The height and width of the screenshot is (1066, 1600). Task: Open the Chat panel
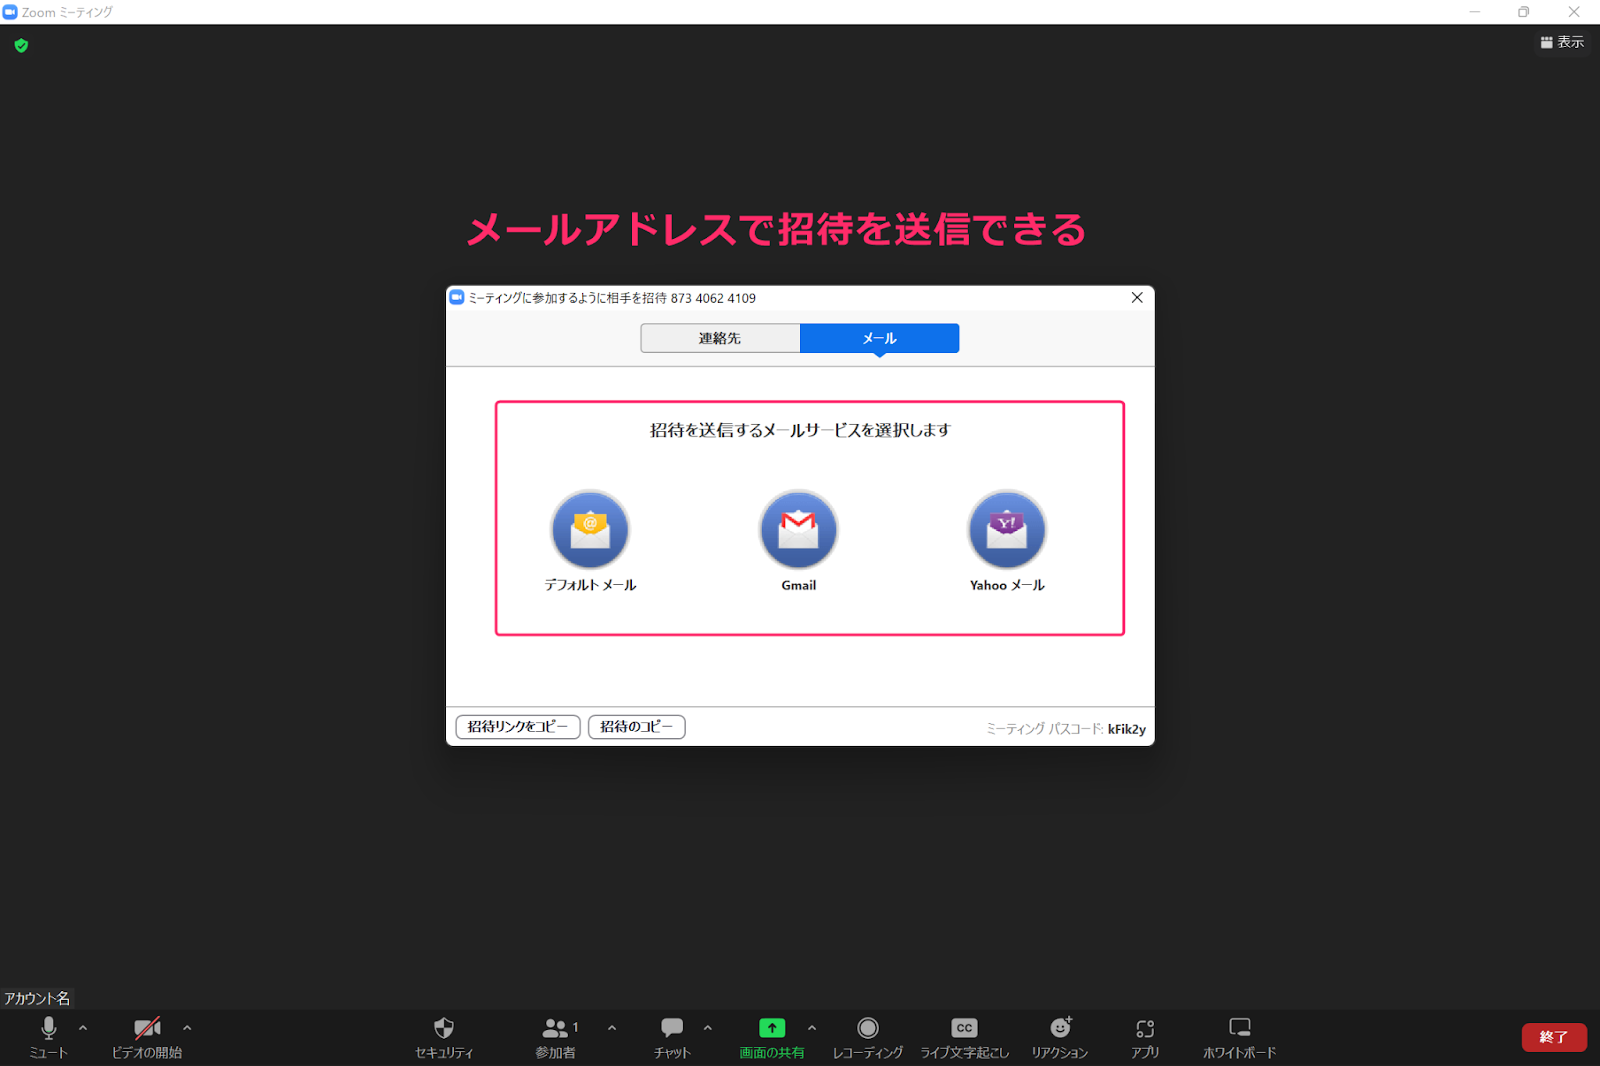(x=672, y=1037)
